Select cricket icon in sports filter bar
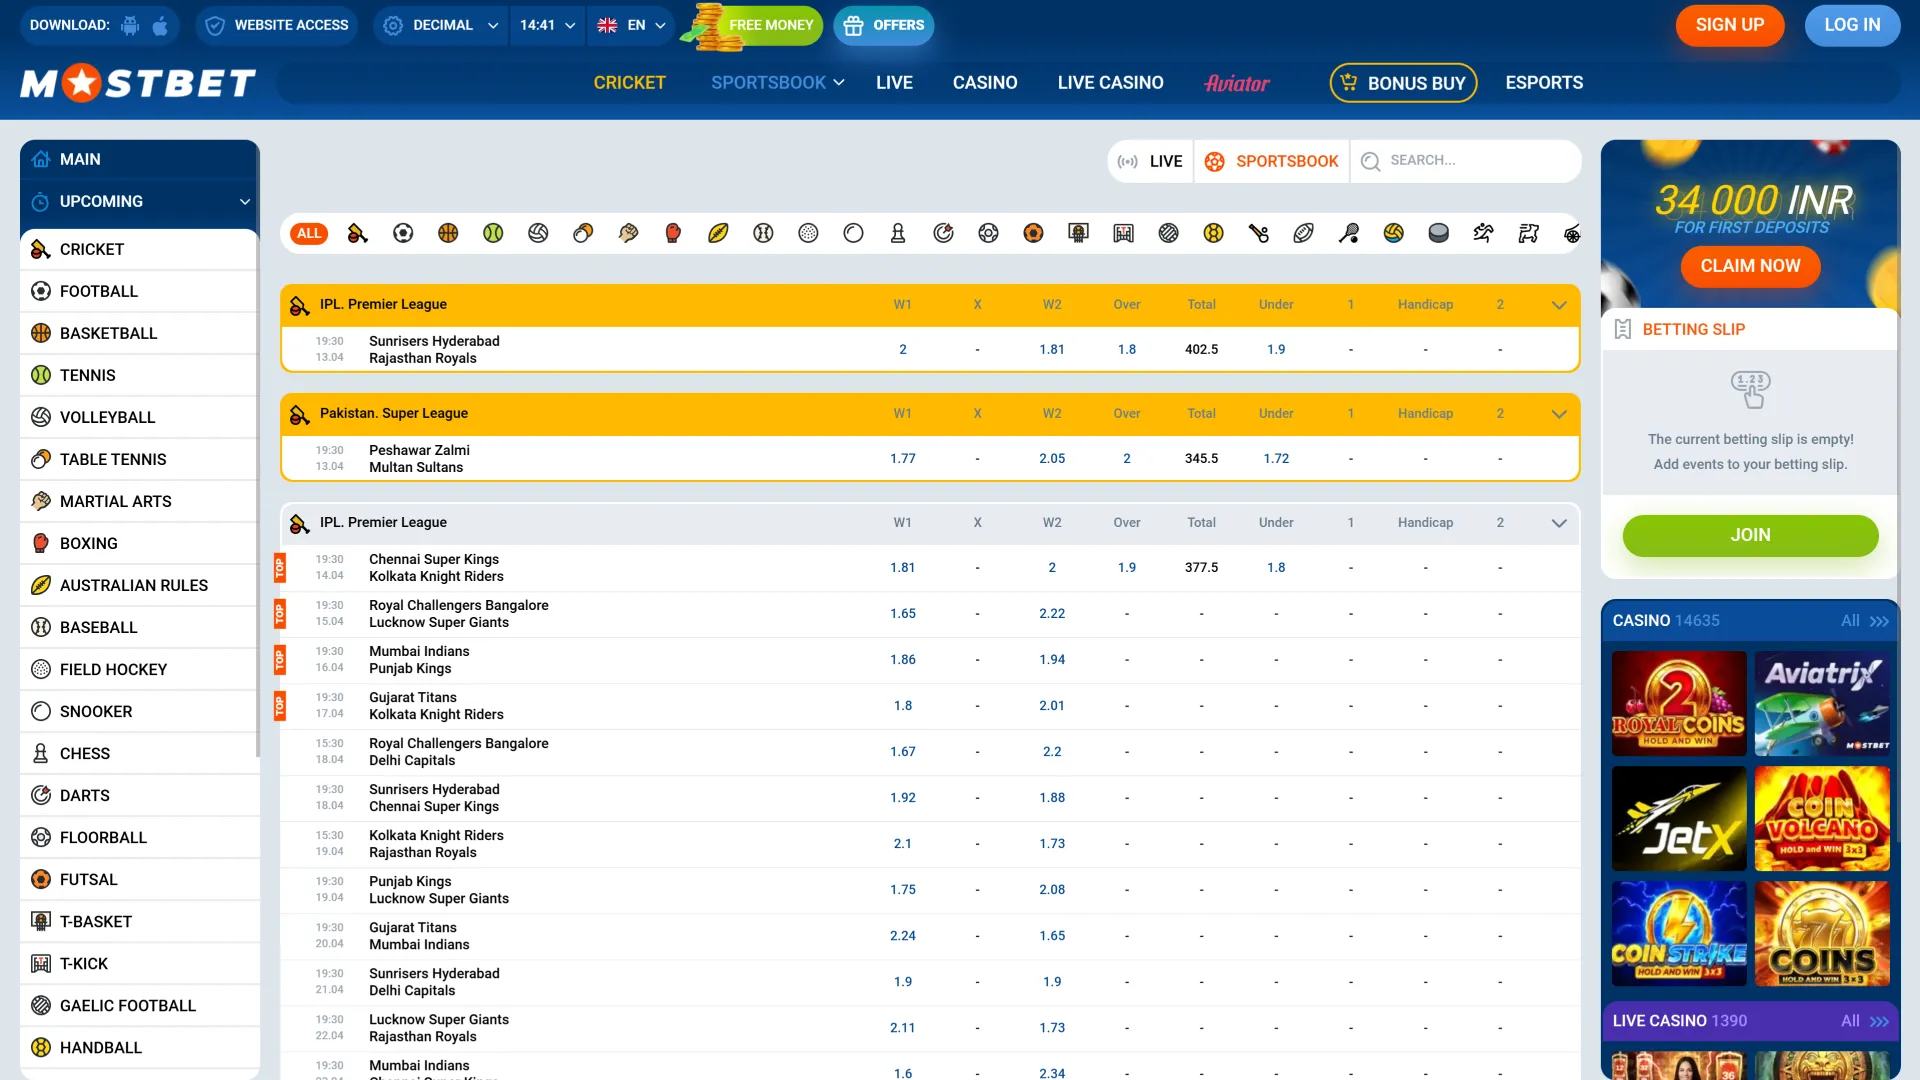The image size is (1920, 1080). click(x=357, y=233)
